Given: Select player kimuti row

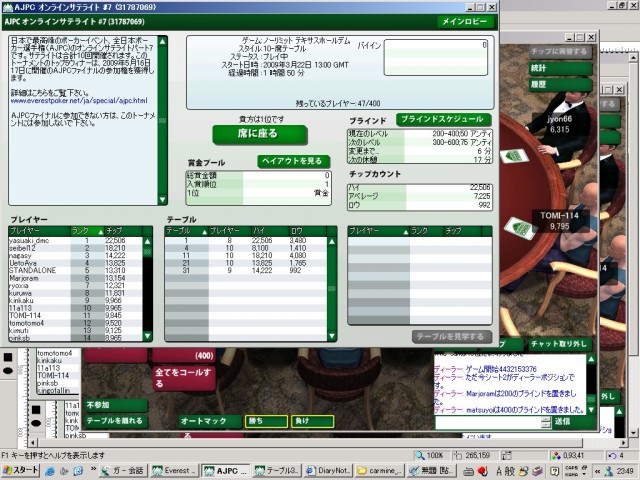Looking at the screenshot, I should [76, 330].
